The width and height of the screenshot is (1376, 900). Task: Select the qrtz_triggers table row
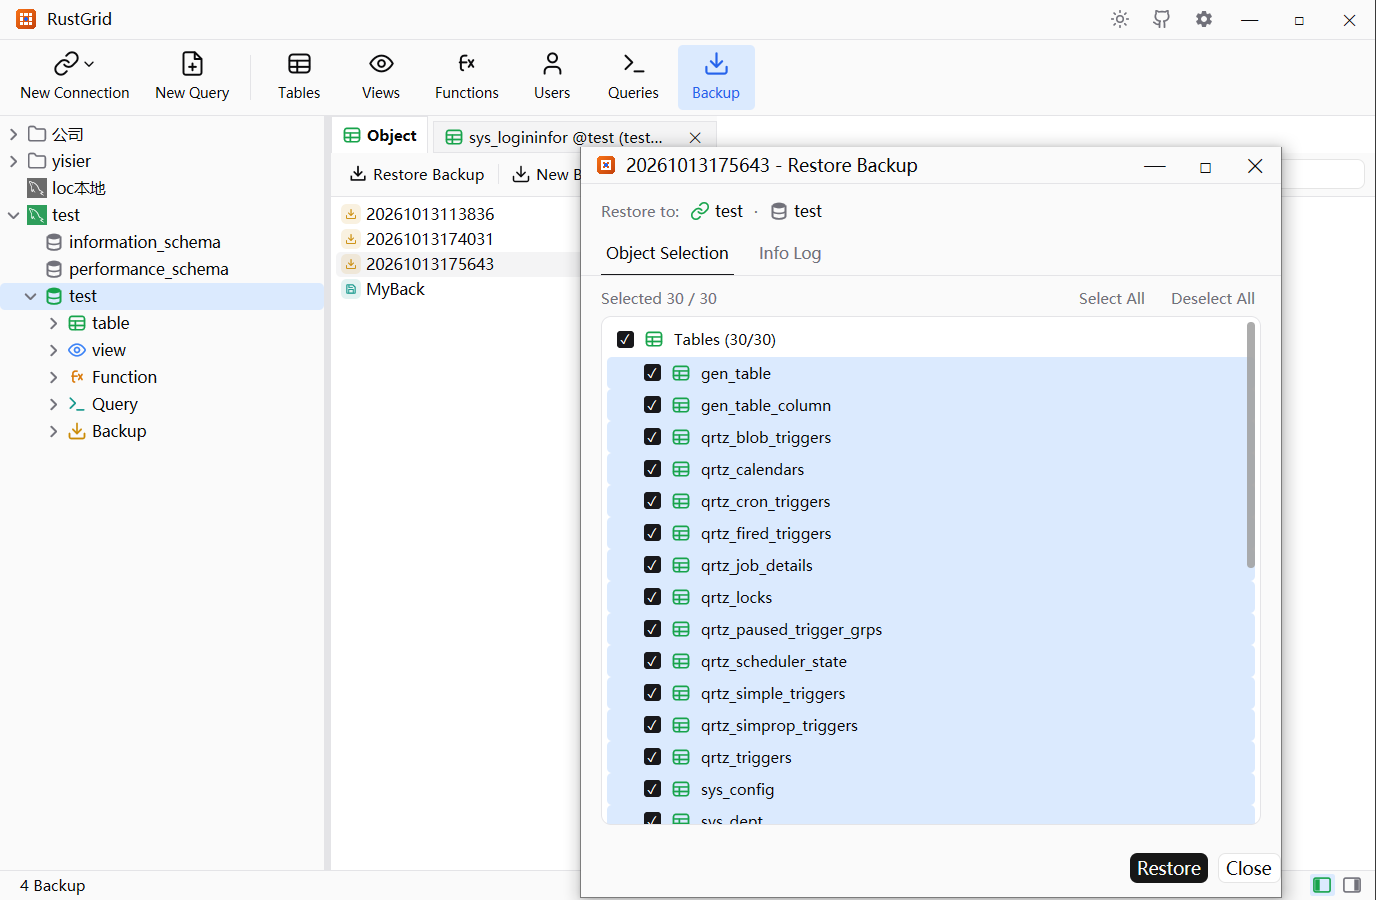930,757
